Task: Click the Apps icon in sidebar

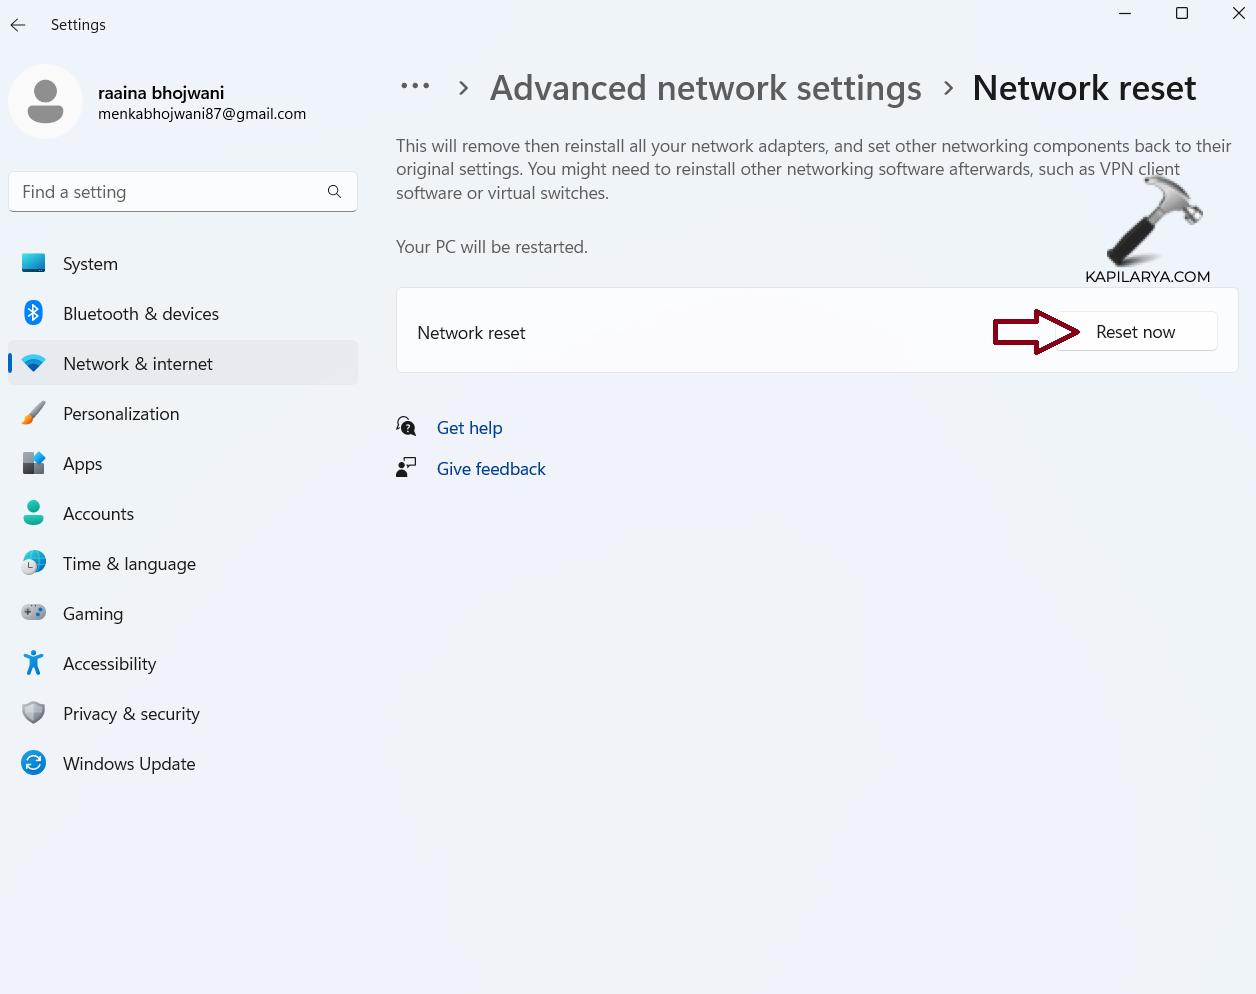Action: (33, 463)
